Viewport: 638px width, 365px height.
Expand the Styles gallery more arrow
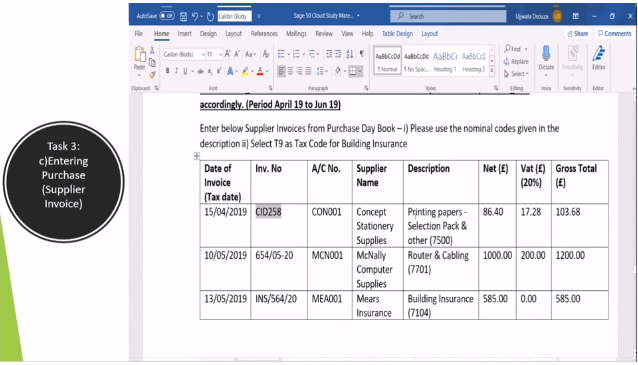(x=492, y=70)
